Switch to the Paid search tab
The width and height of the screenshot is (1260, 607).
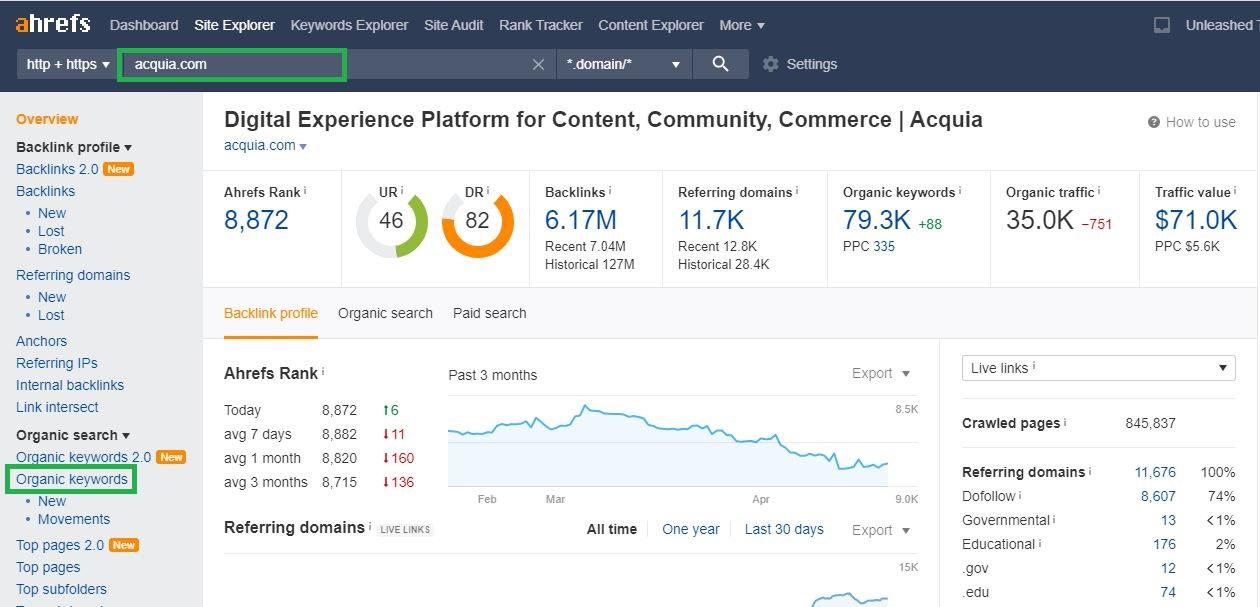(x=489, y=313)
